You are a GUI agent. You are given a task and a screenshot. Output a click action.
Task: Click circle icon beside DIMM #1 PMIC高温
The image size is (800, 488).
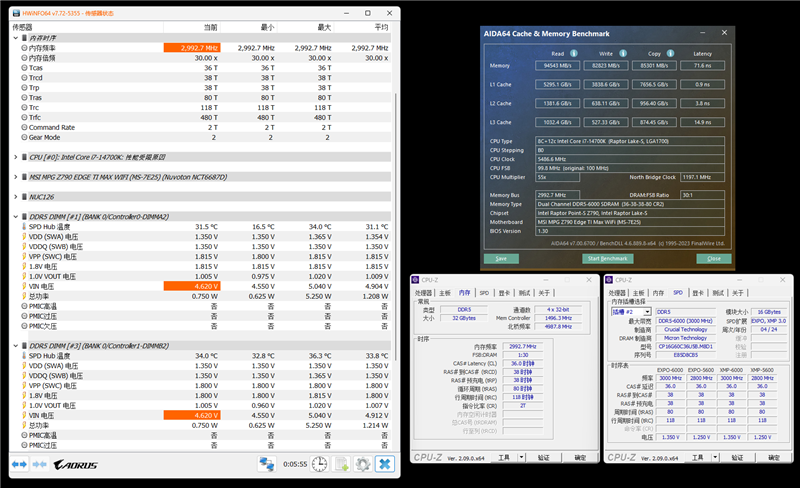point(24,306)
